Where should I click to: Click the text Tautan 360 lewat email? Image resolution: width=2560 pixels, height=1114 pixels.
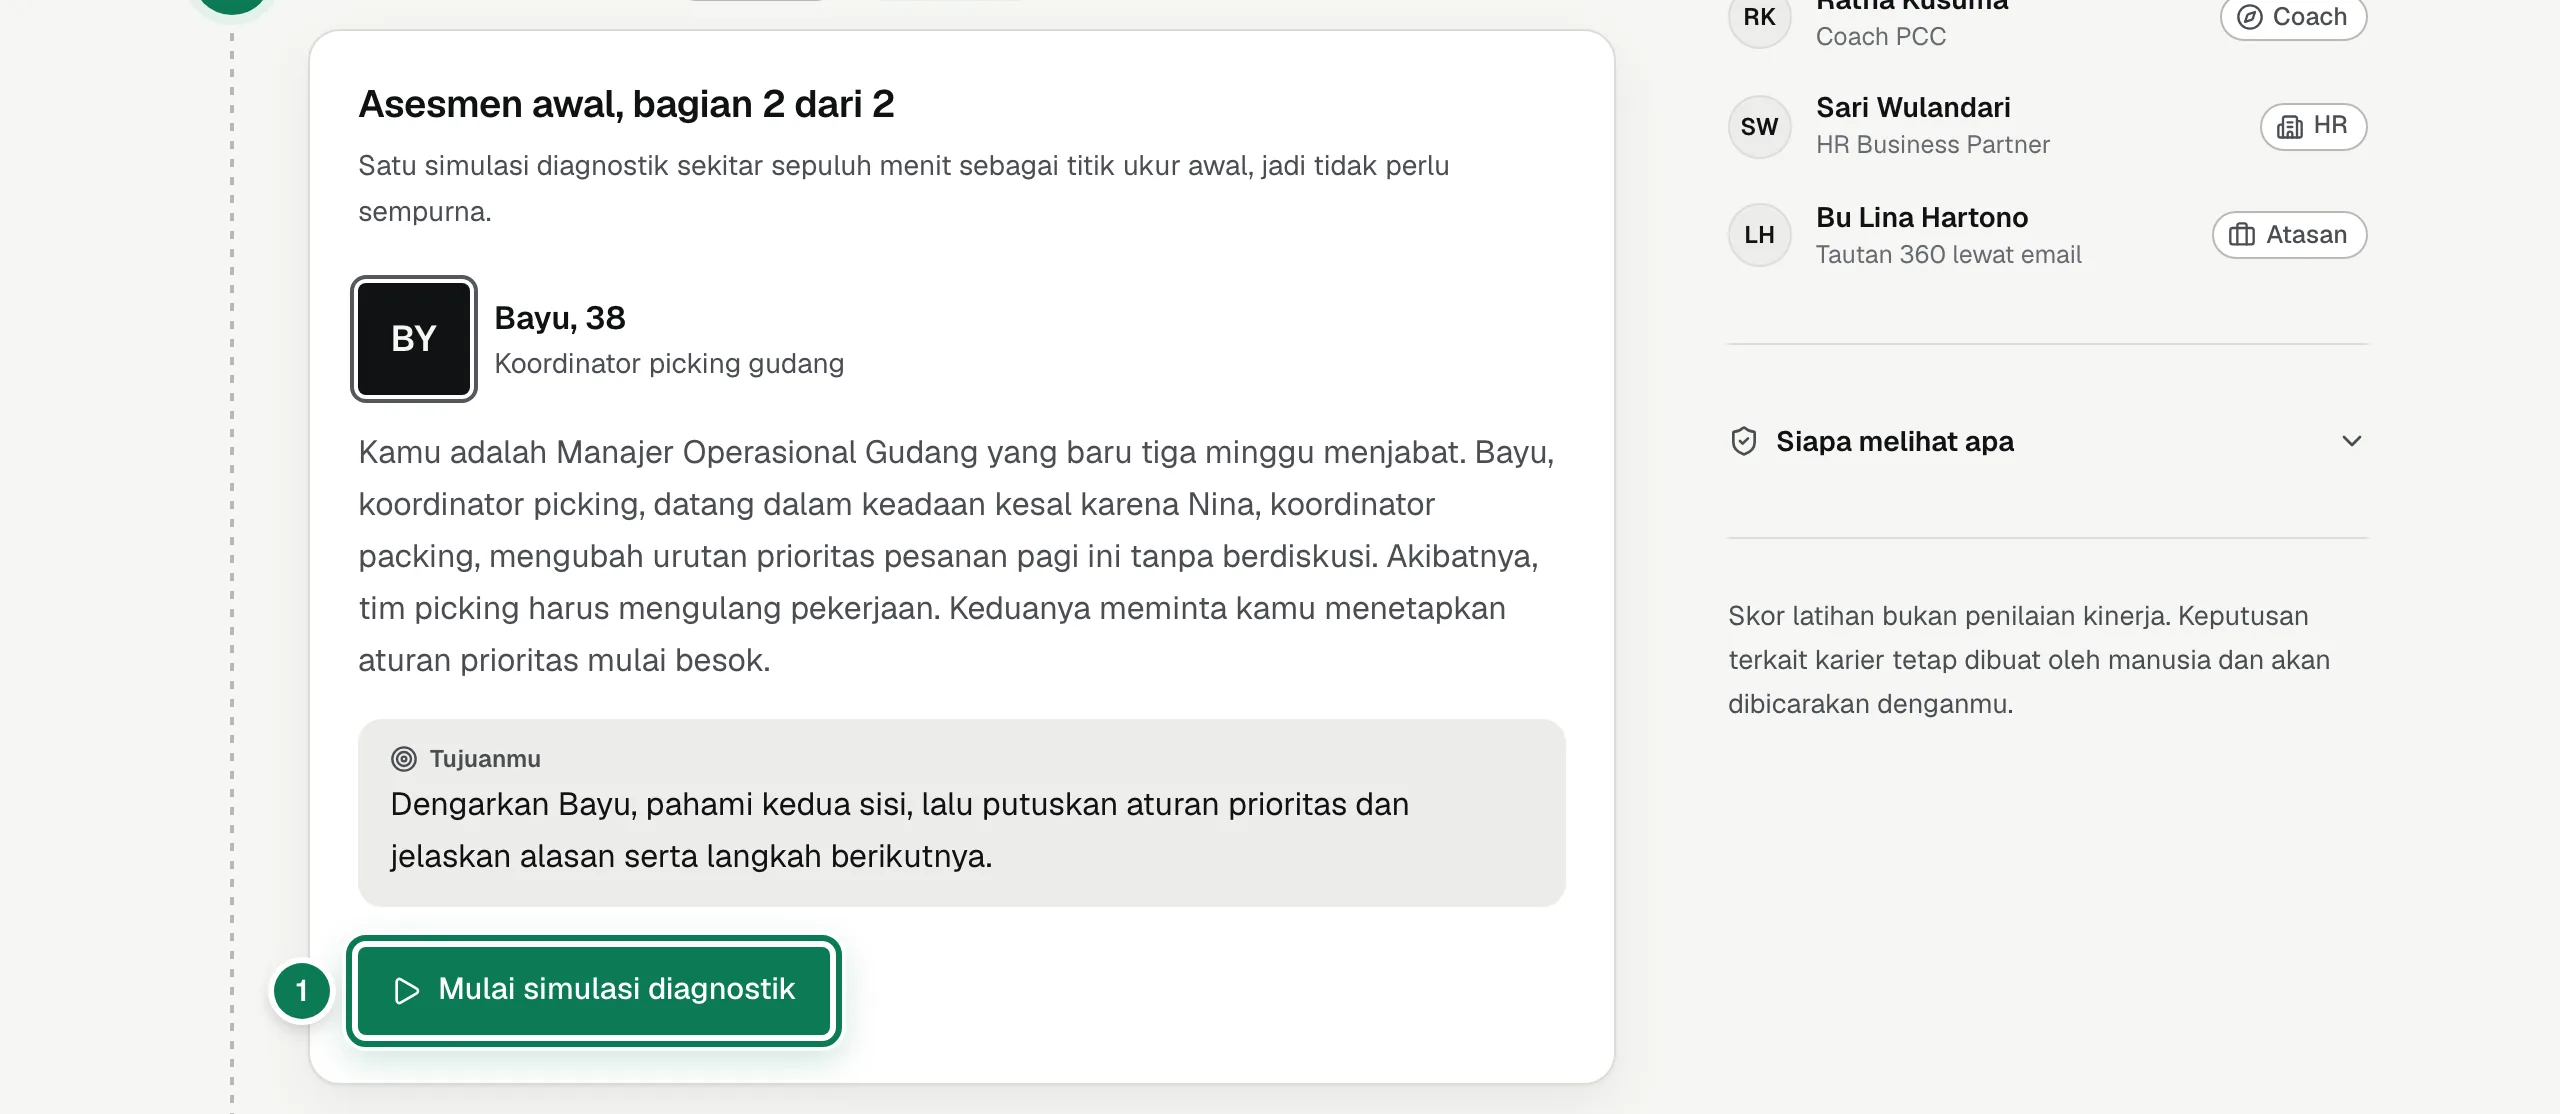tap(1948, 255)
